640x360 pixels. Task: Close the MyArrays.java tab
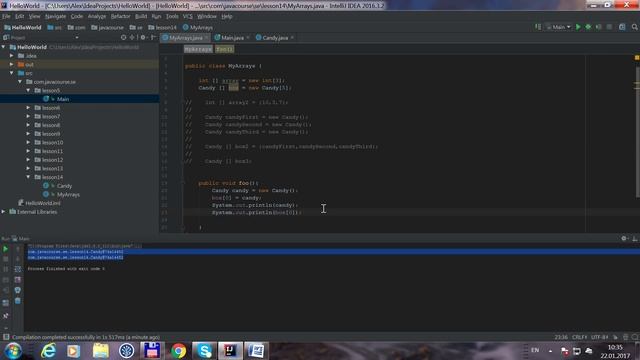tap(207, 38)
